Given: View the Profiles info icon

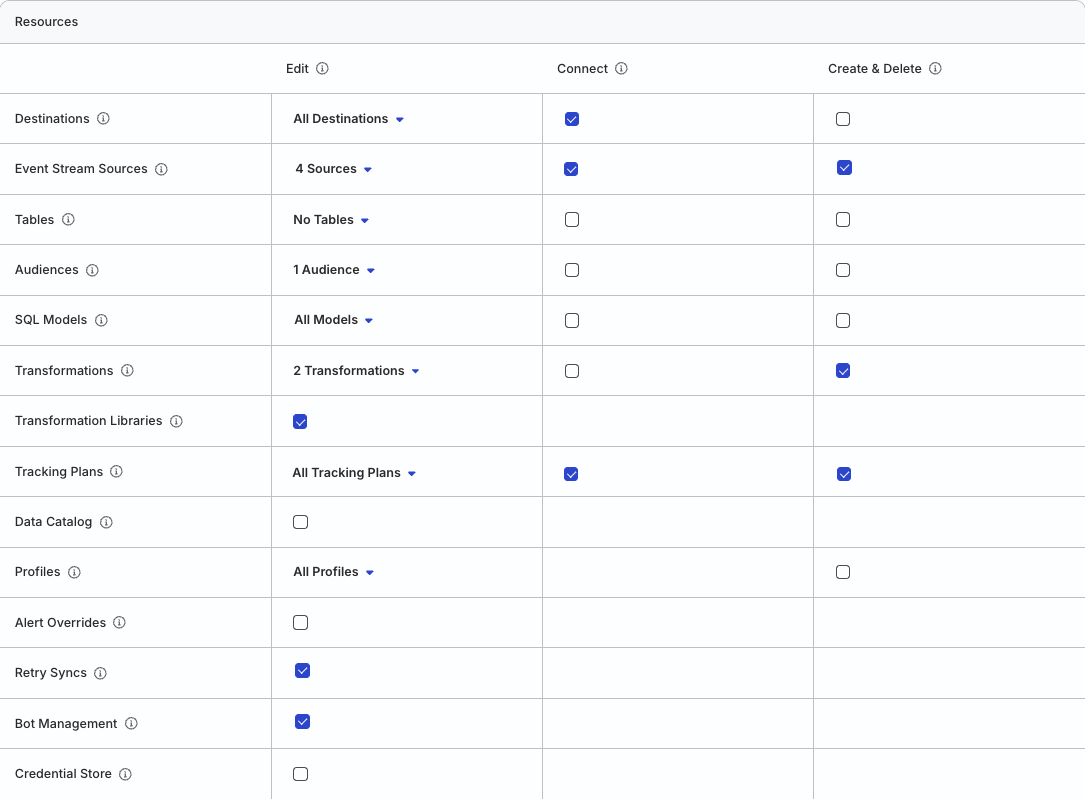Looking at the screenshot, I should coord(74,572).
